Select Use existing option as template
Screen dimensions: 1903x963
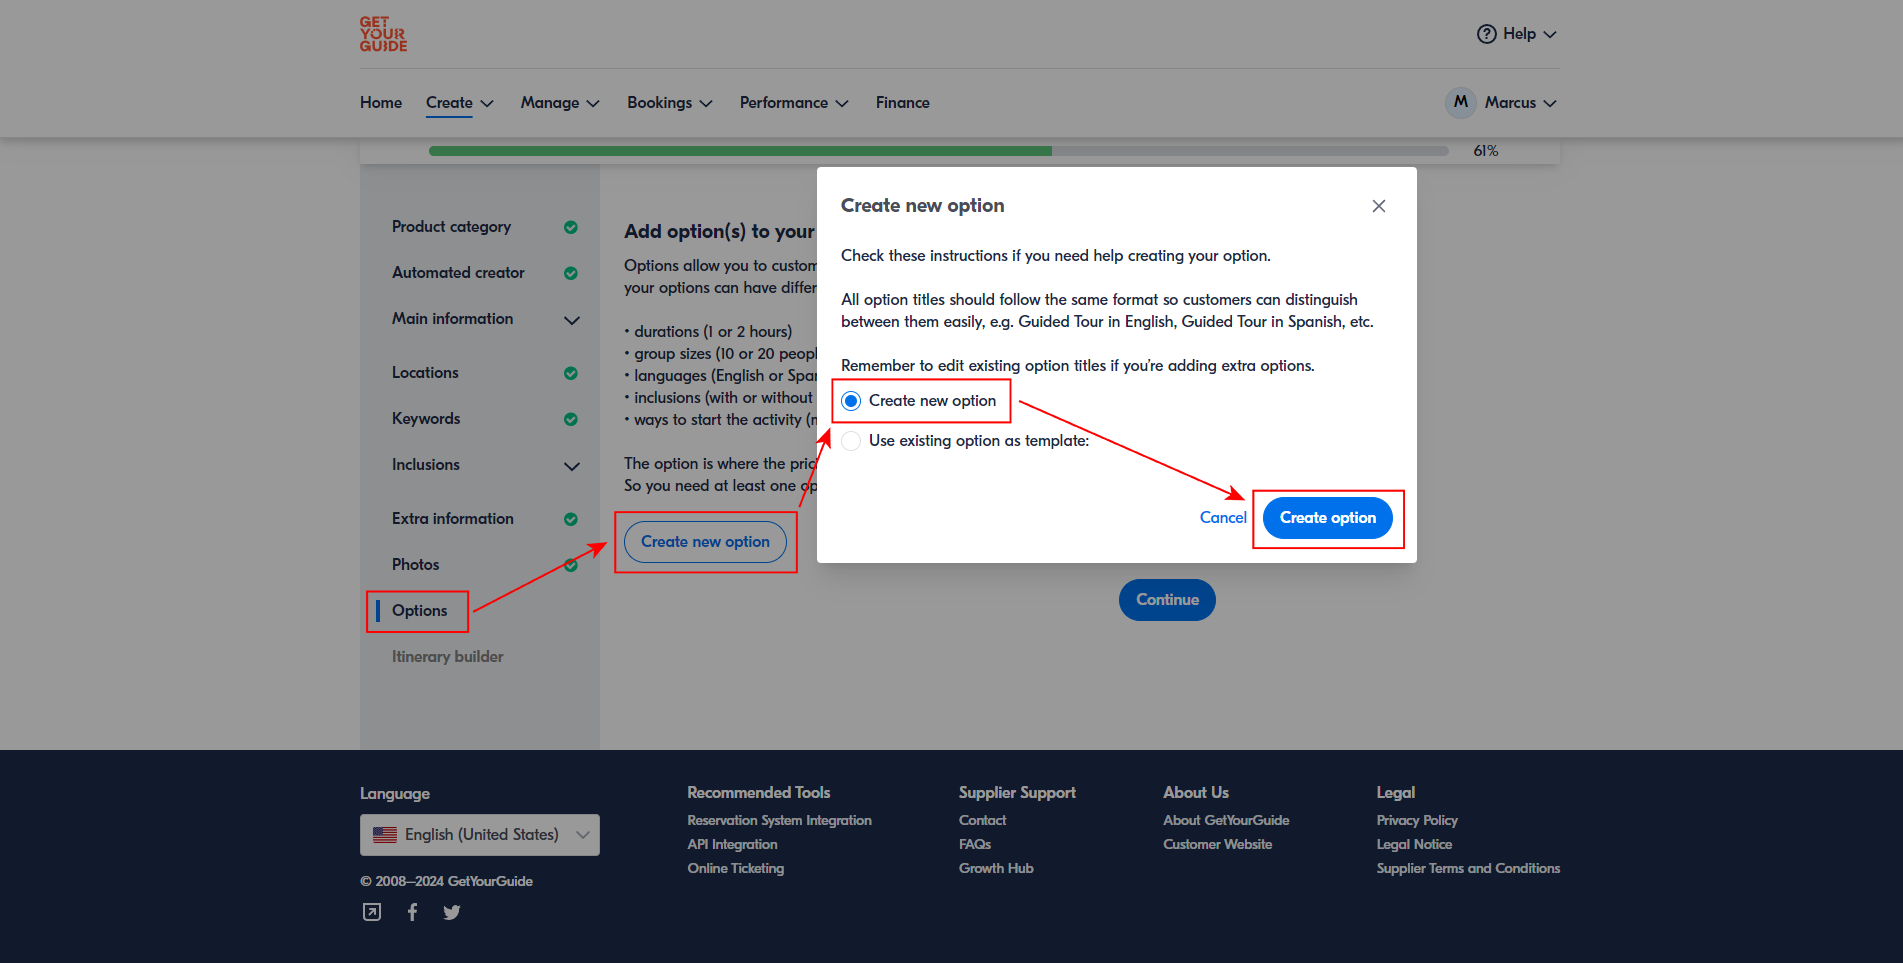pyautogui.click(x=851, y=441)
